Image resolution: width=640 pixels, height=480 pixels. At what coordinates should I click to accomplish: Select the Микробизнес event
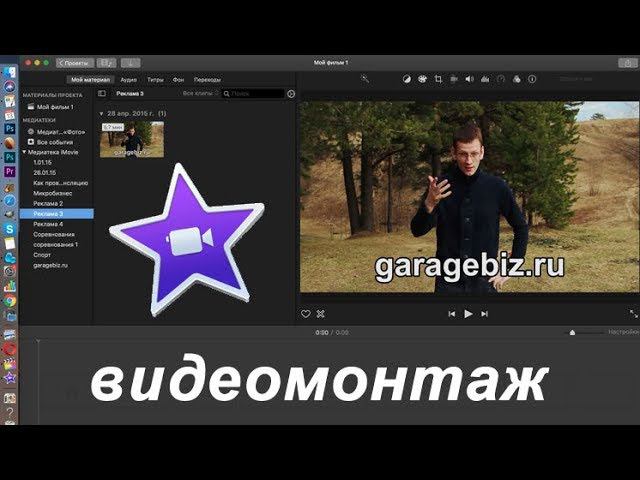[x=53, y=193]
